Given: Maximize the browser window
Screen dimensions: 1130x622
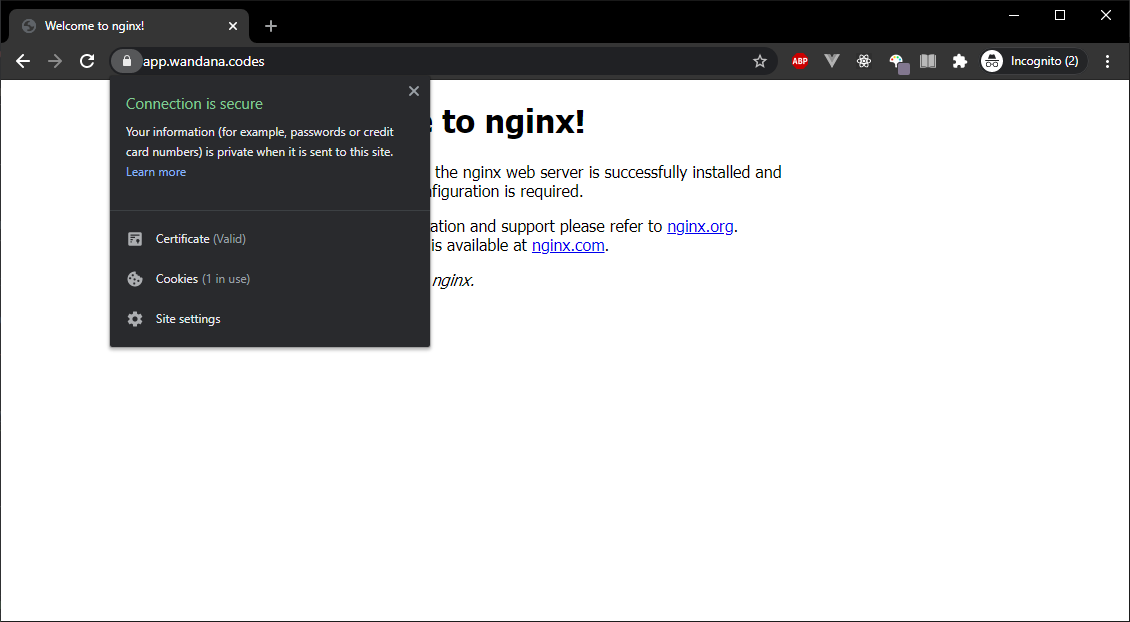Looking at the screenshot, I should [x=1060, y=15].
